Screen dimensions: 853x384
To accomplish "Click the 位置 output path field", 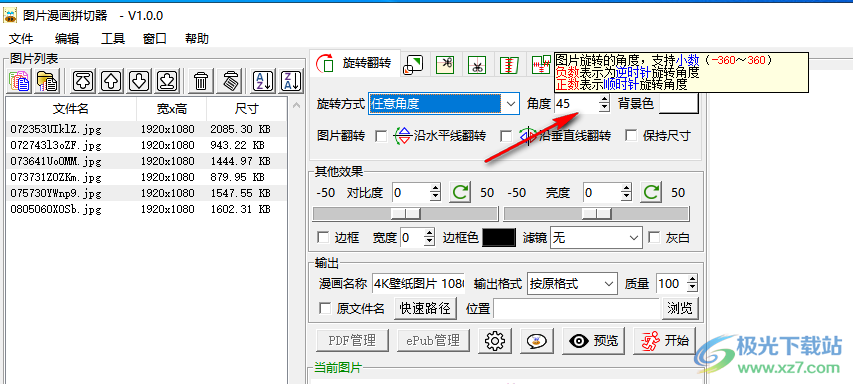I will point(576,308).
